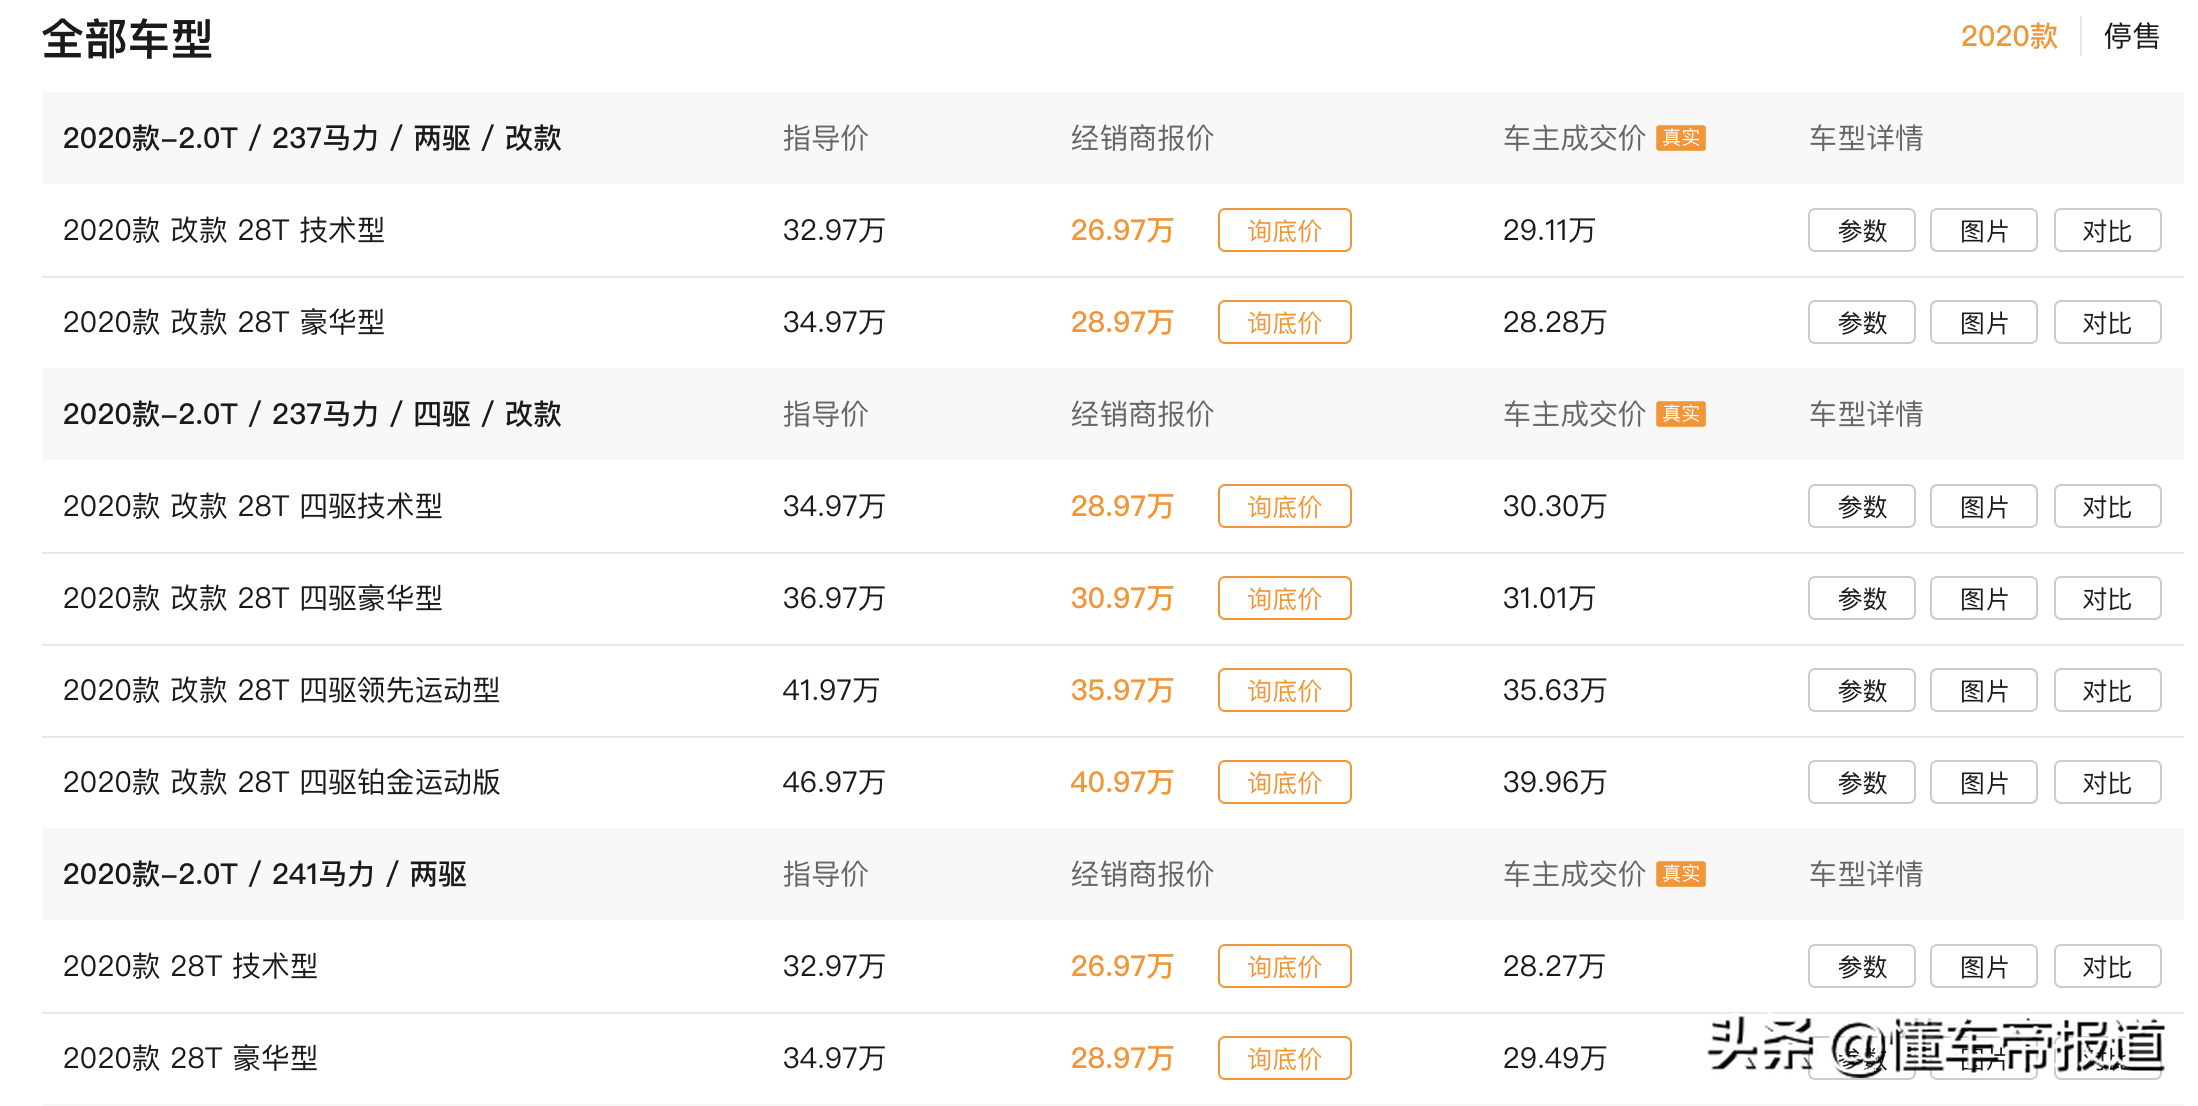Switch to the 2020款 tab
Screen dimensions: 2198x1106
2008,36
